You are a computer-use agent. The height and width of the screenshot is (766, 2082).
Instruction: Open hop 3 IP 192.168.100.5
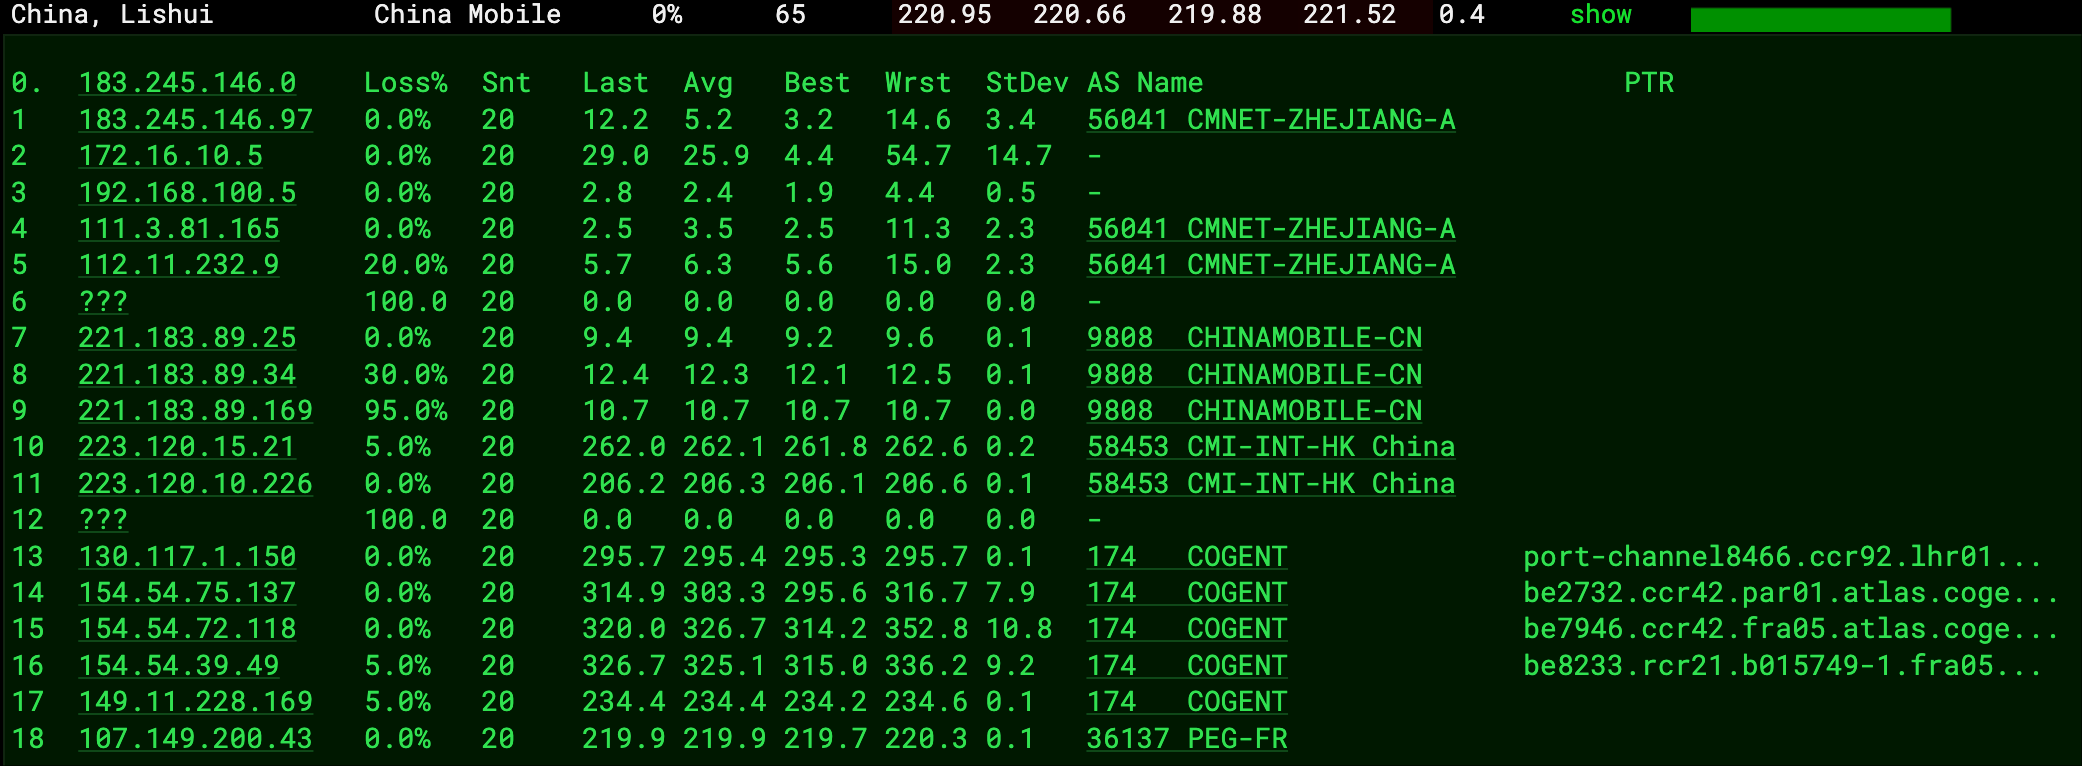[x=187, y=193]
